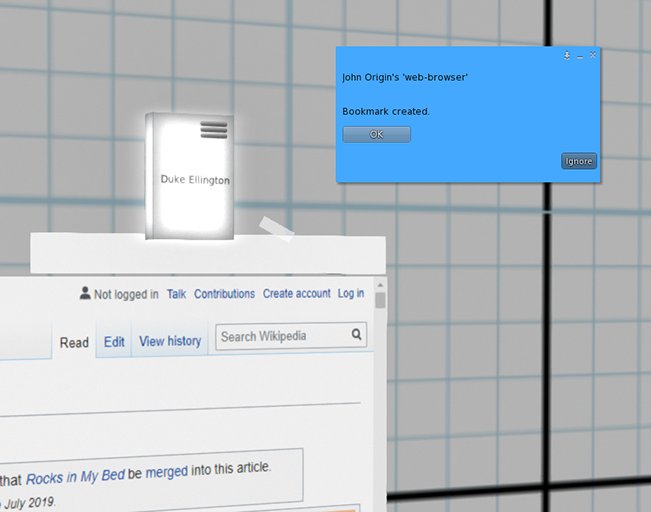Close the Bookmark created dialog
The width and height of the screenshot is (651, 512).
pyautogui.click(x=593, y=56)
